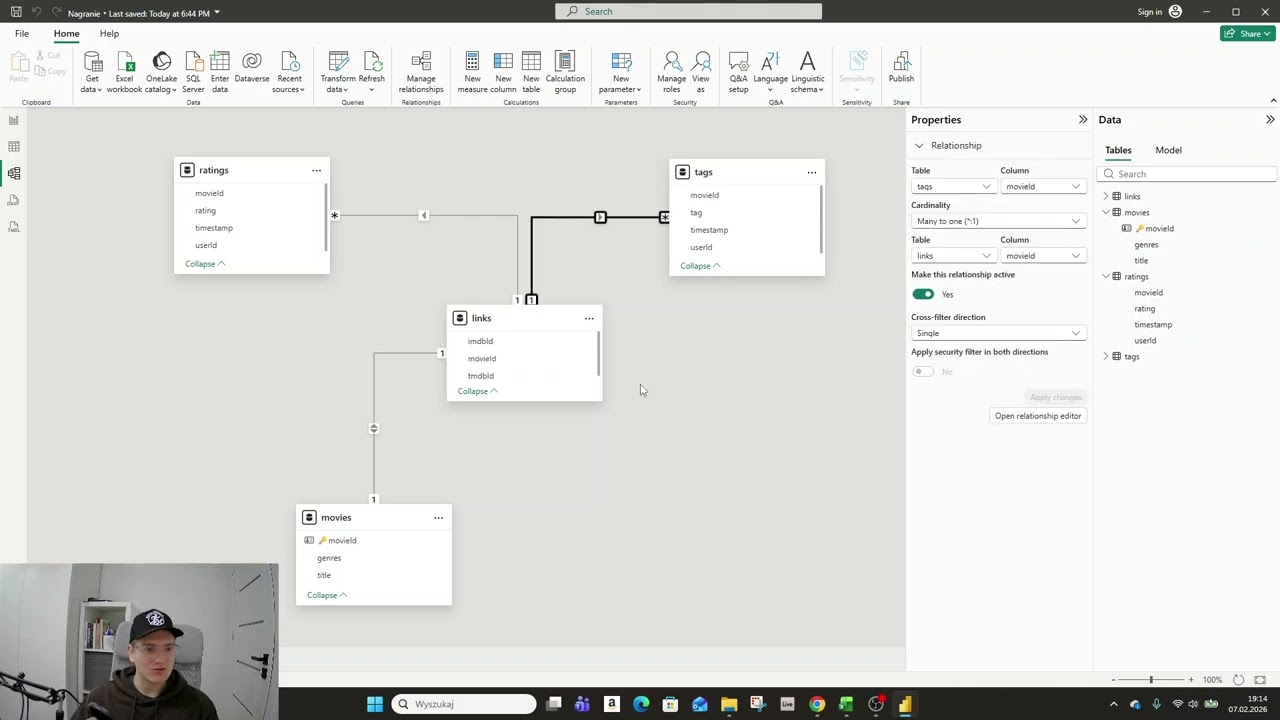Create a New parameter
The image size is (1280, 720).
tap(621, 72)
